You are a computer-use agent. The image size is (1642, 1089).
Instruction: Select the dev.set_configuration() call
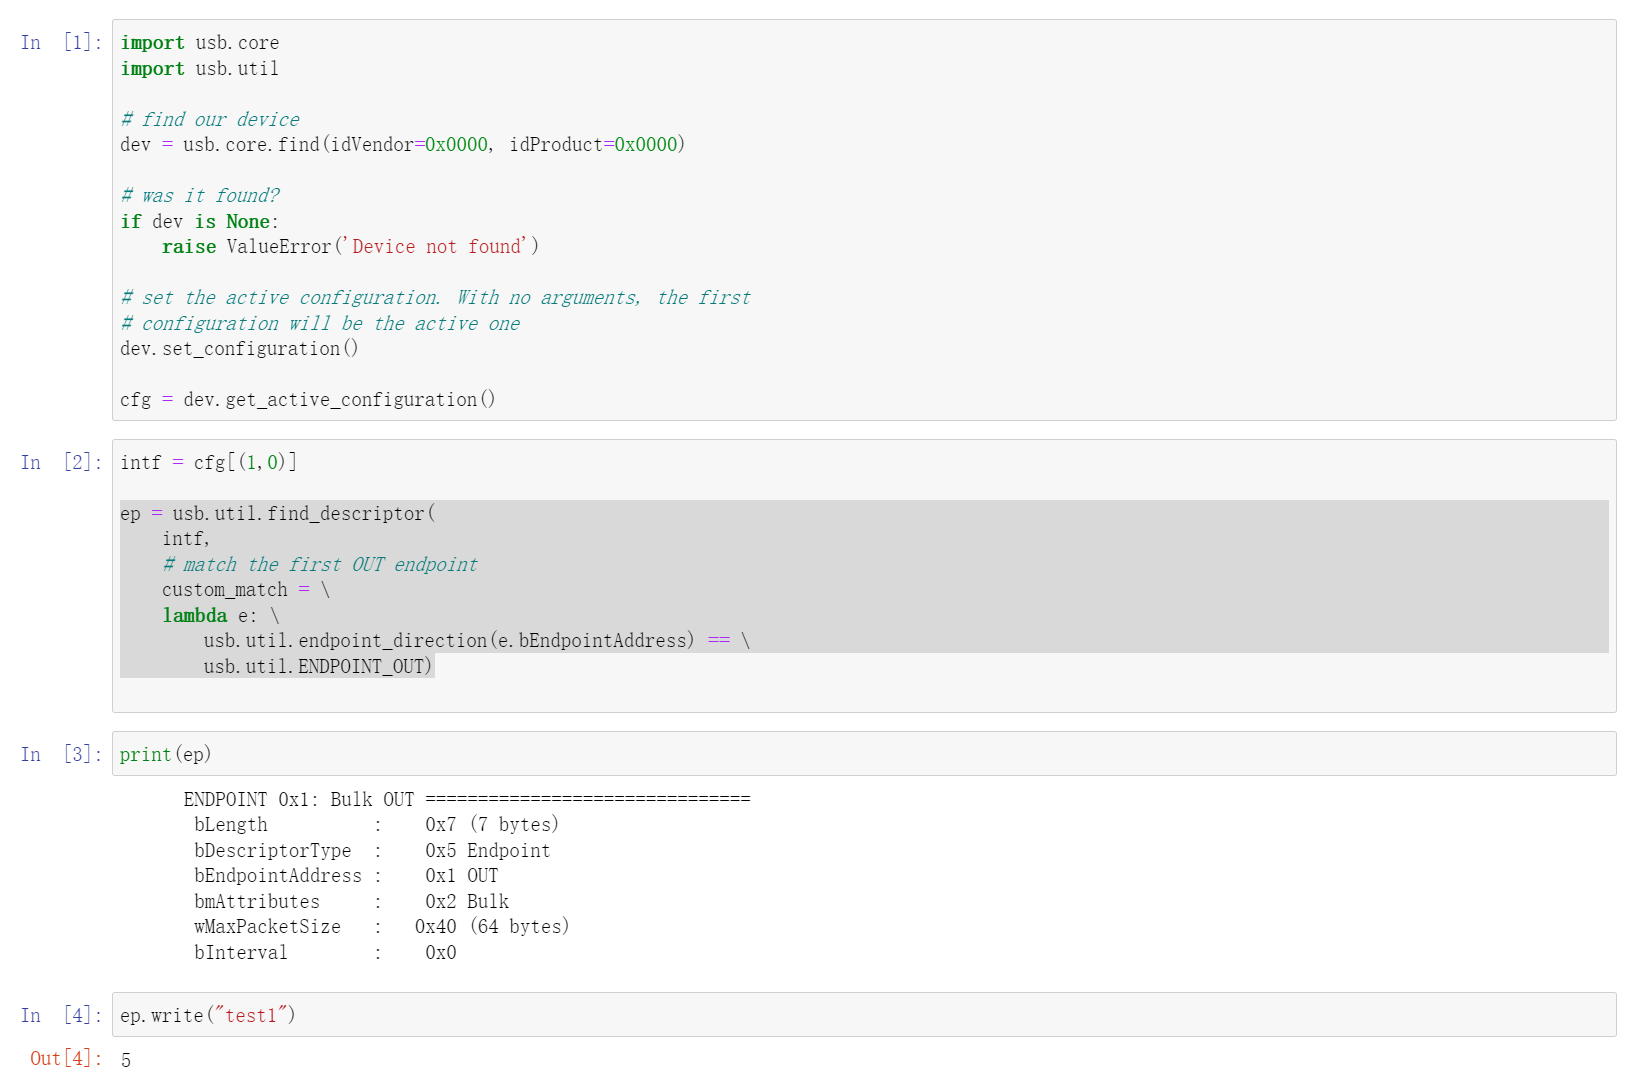click(238, 348)
